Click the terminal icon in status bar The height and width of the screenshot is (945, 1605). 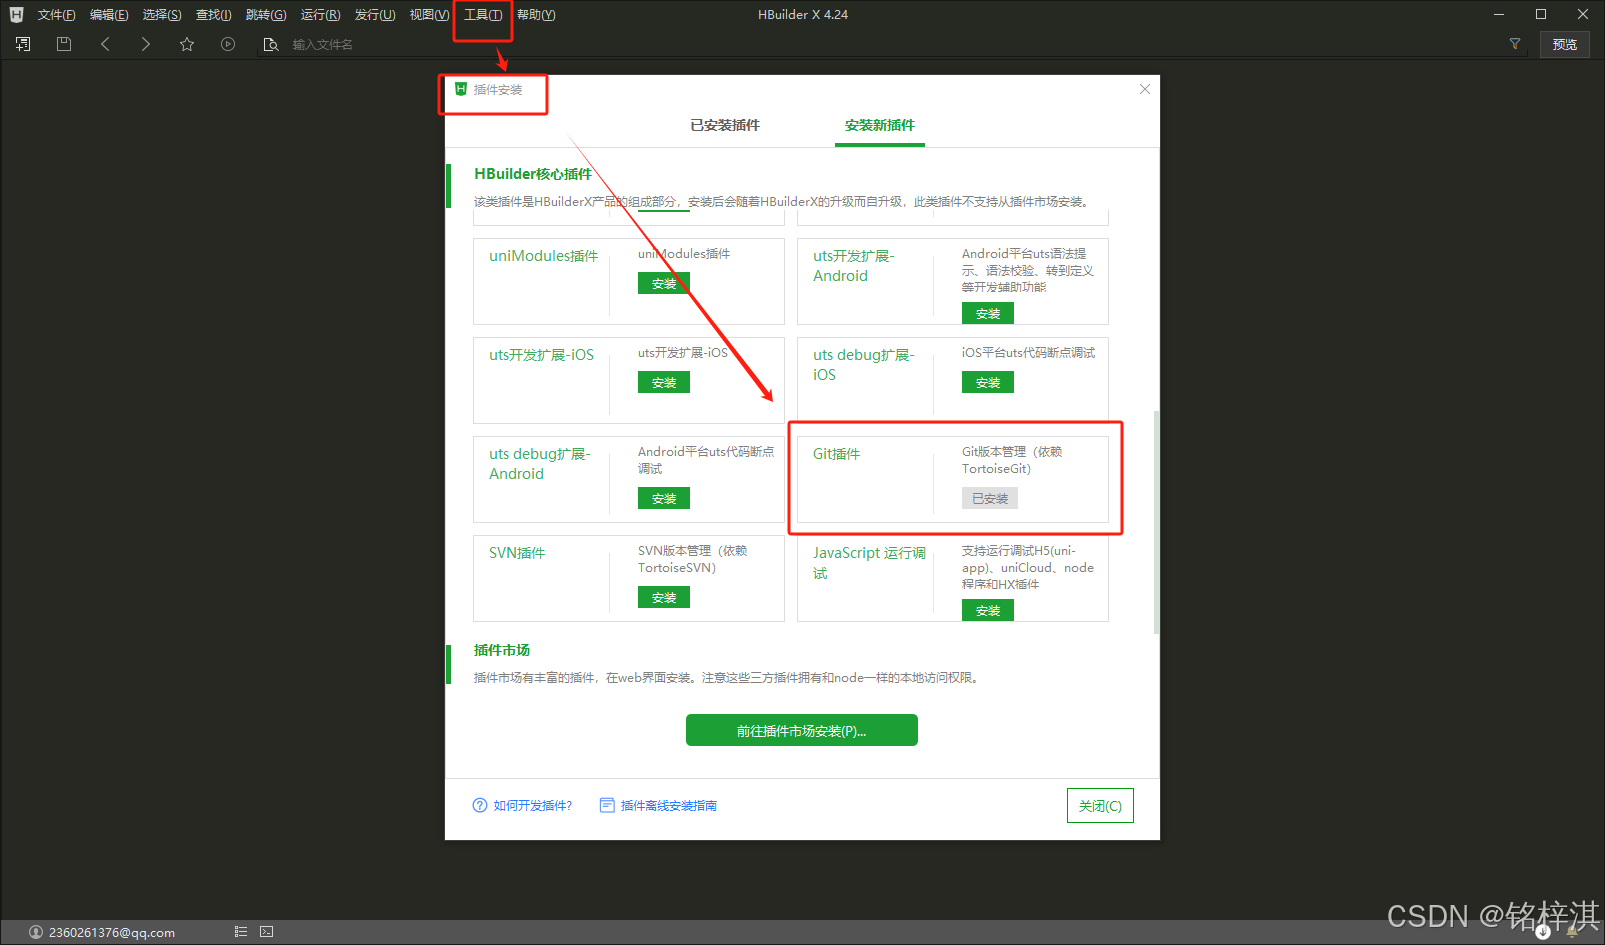(x=267, y=932)
